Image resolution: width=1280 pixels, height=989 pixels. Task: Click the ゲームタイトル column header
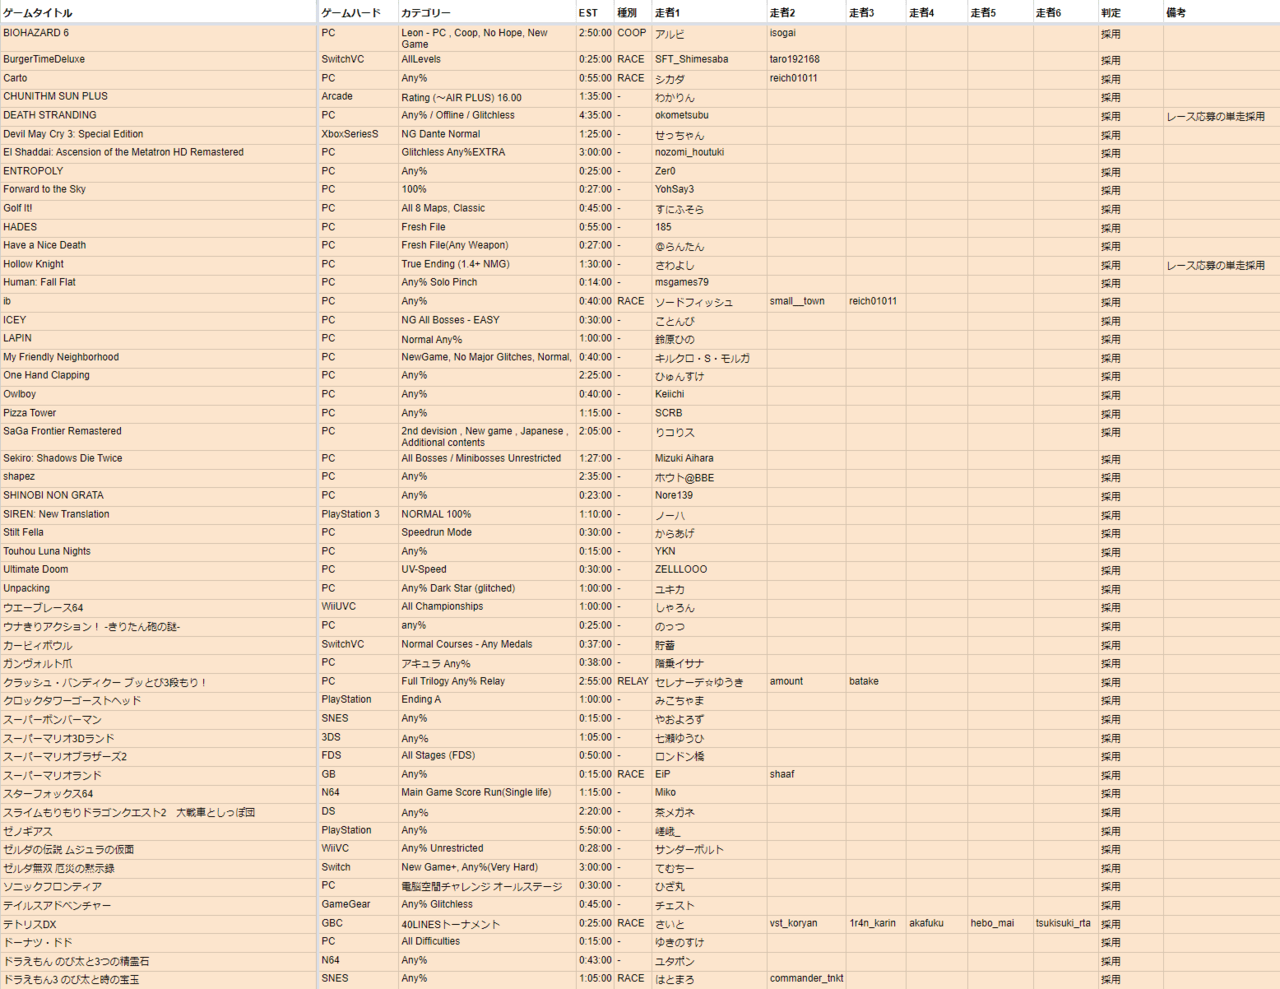tap(158, 13)
